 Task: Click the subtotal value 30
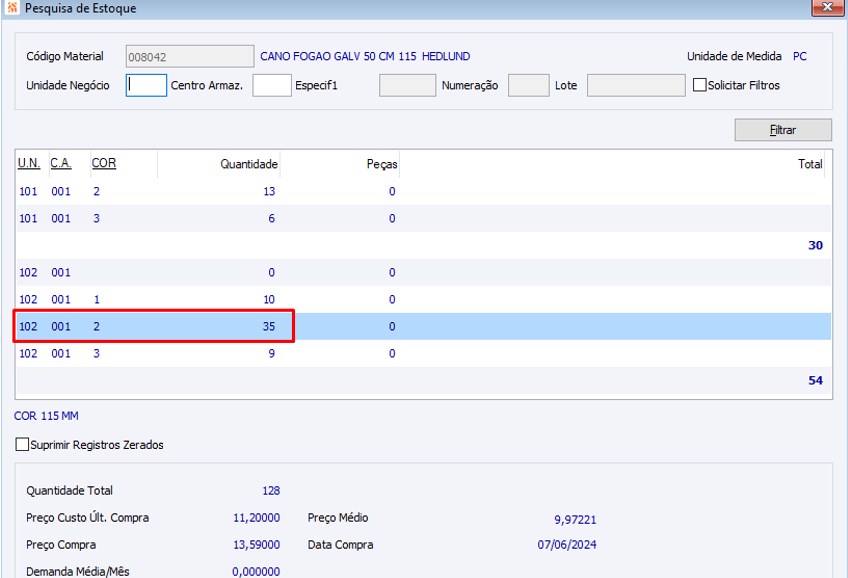815,245
